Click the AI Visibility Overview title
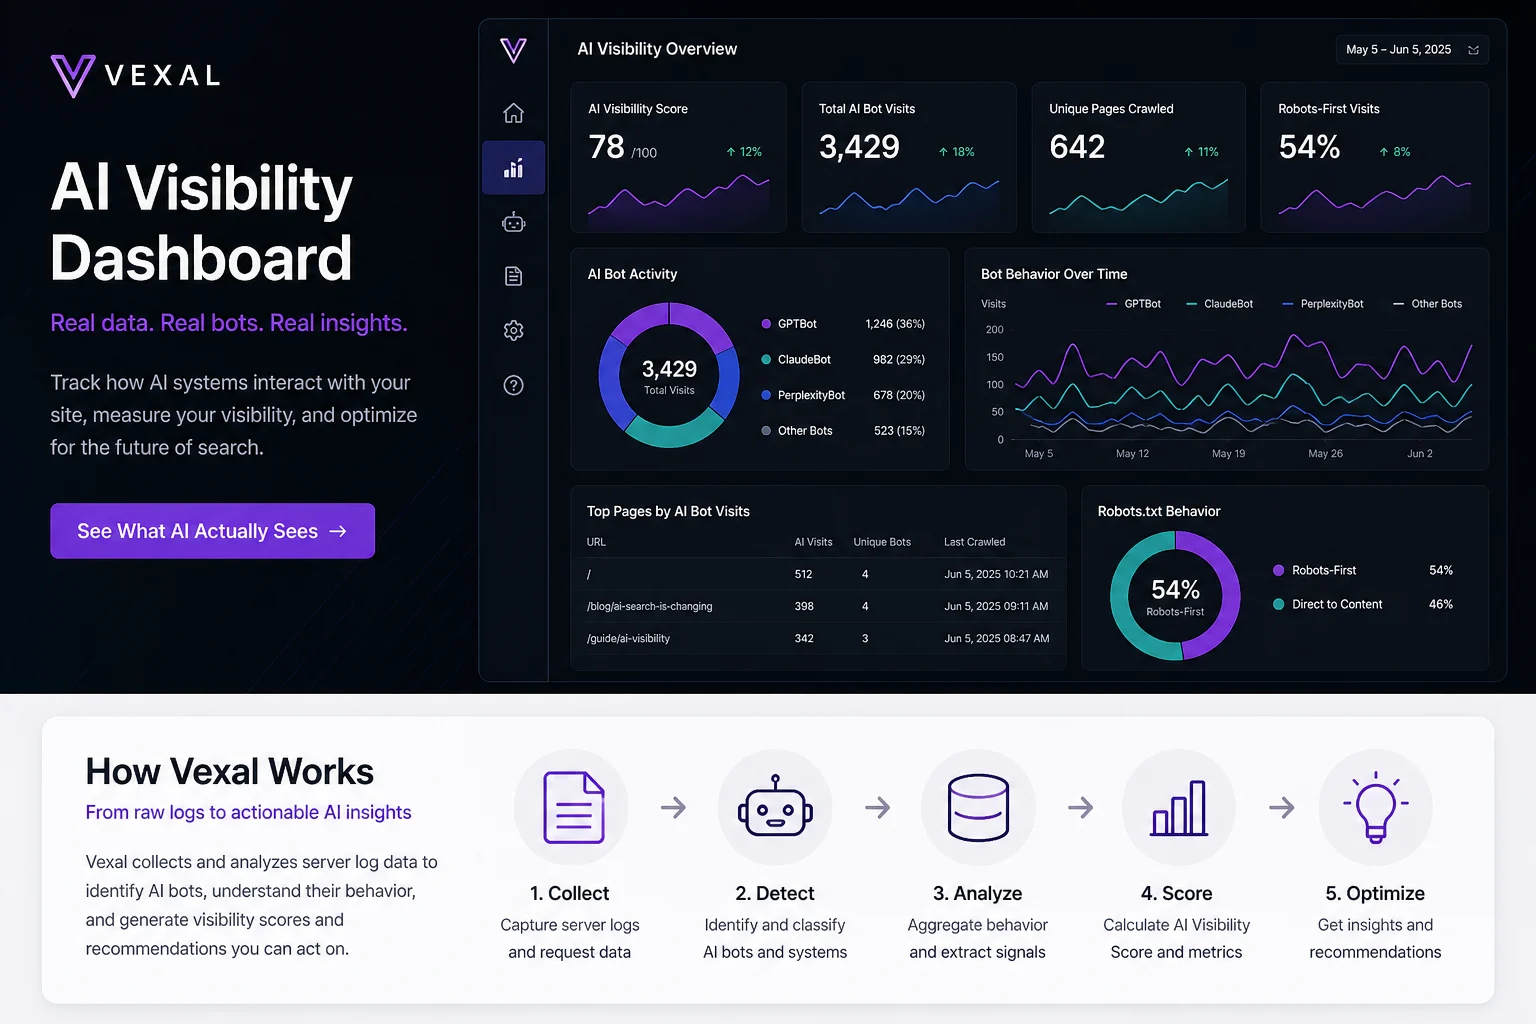The image size is (1536, 1024). (x=657, y=49)
